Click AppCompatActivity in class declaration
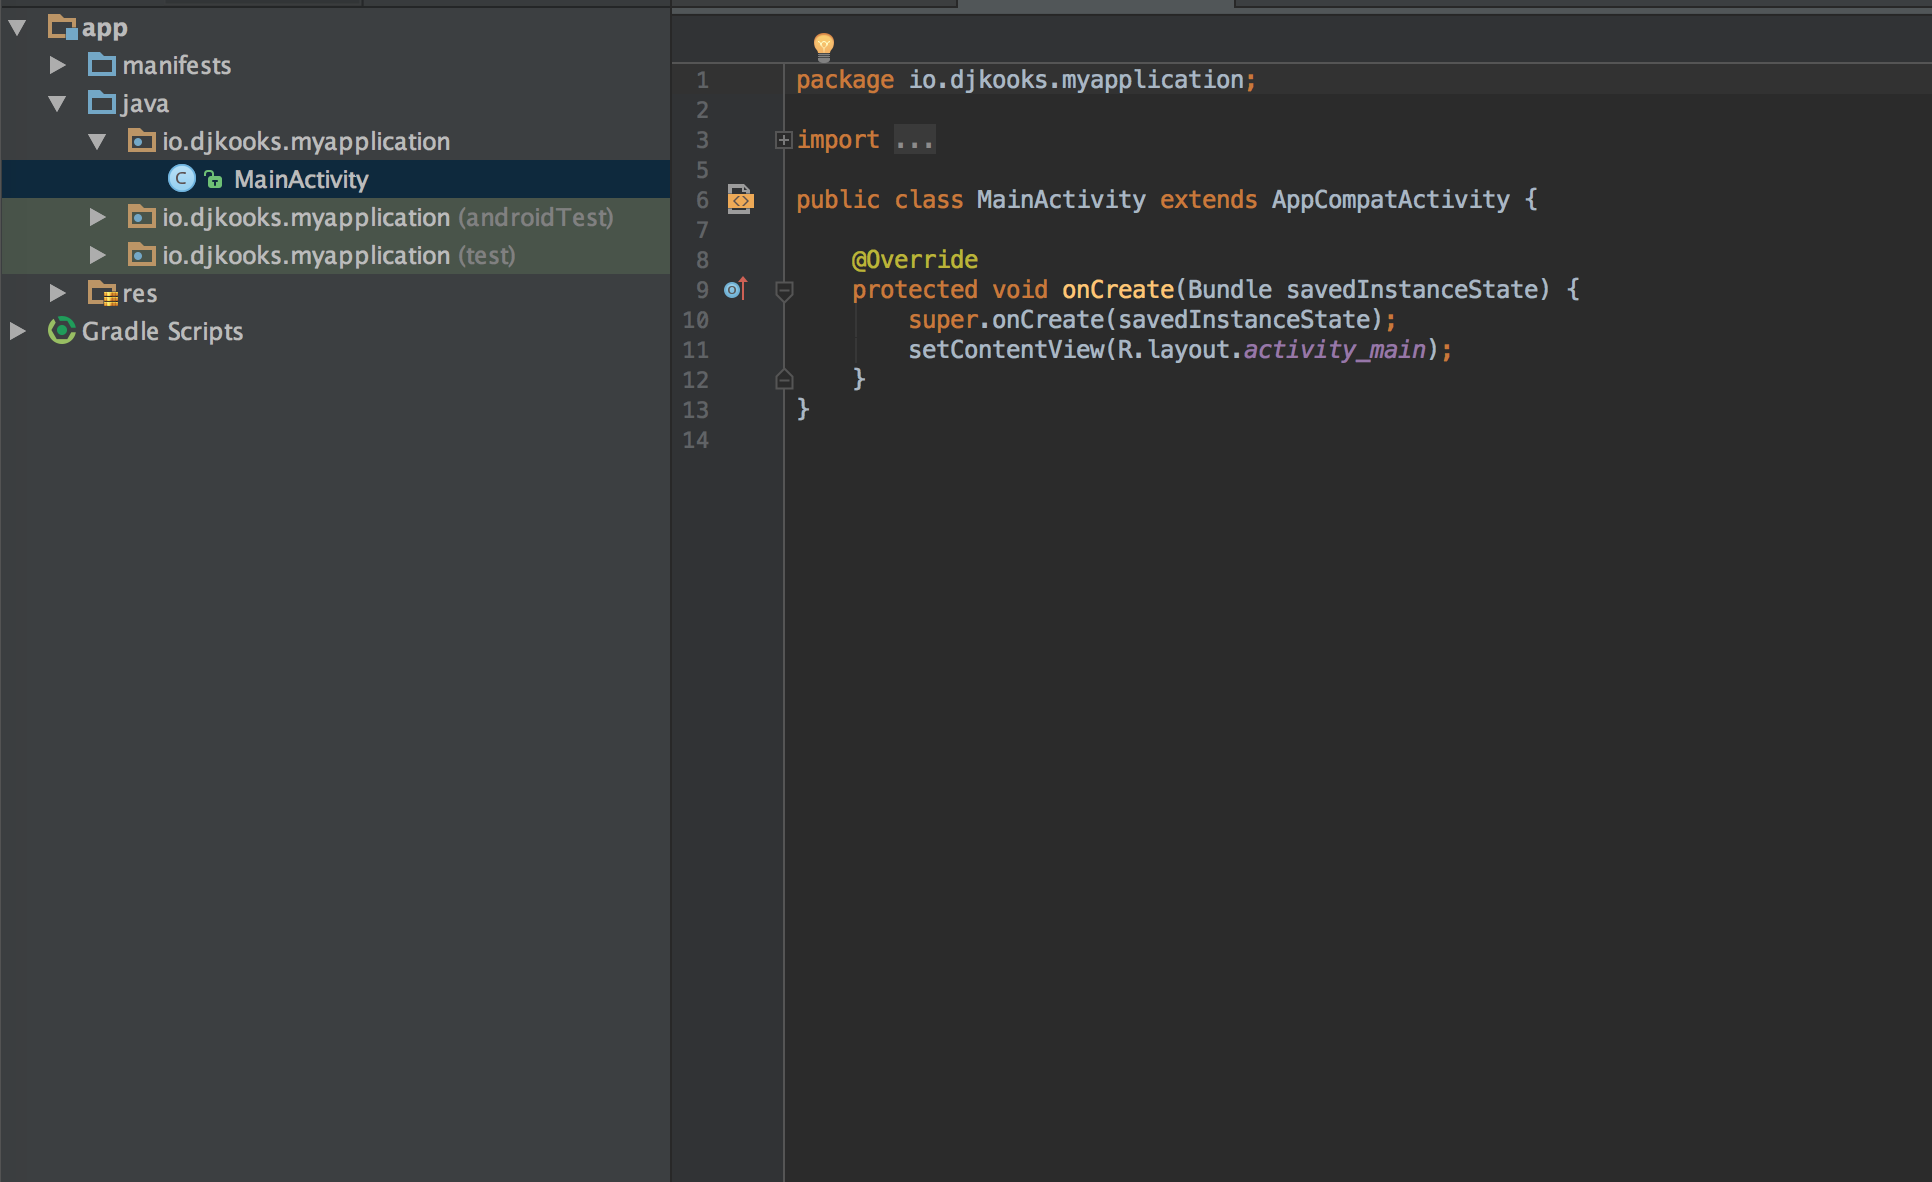Screen dimensions: 1932x1182 coord(1391,200)
